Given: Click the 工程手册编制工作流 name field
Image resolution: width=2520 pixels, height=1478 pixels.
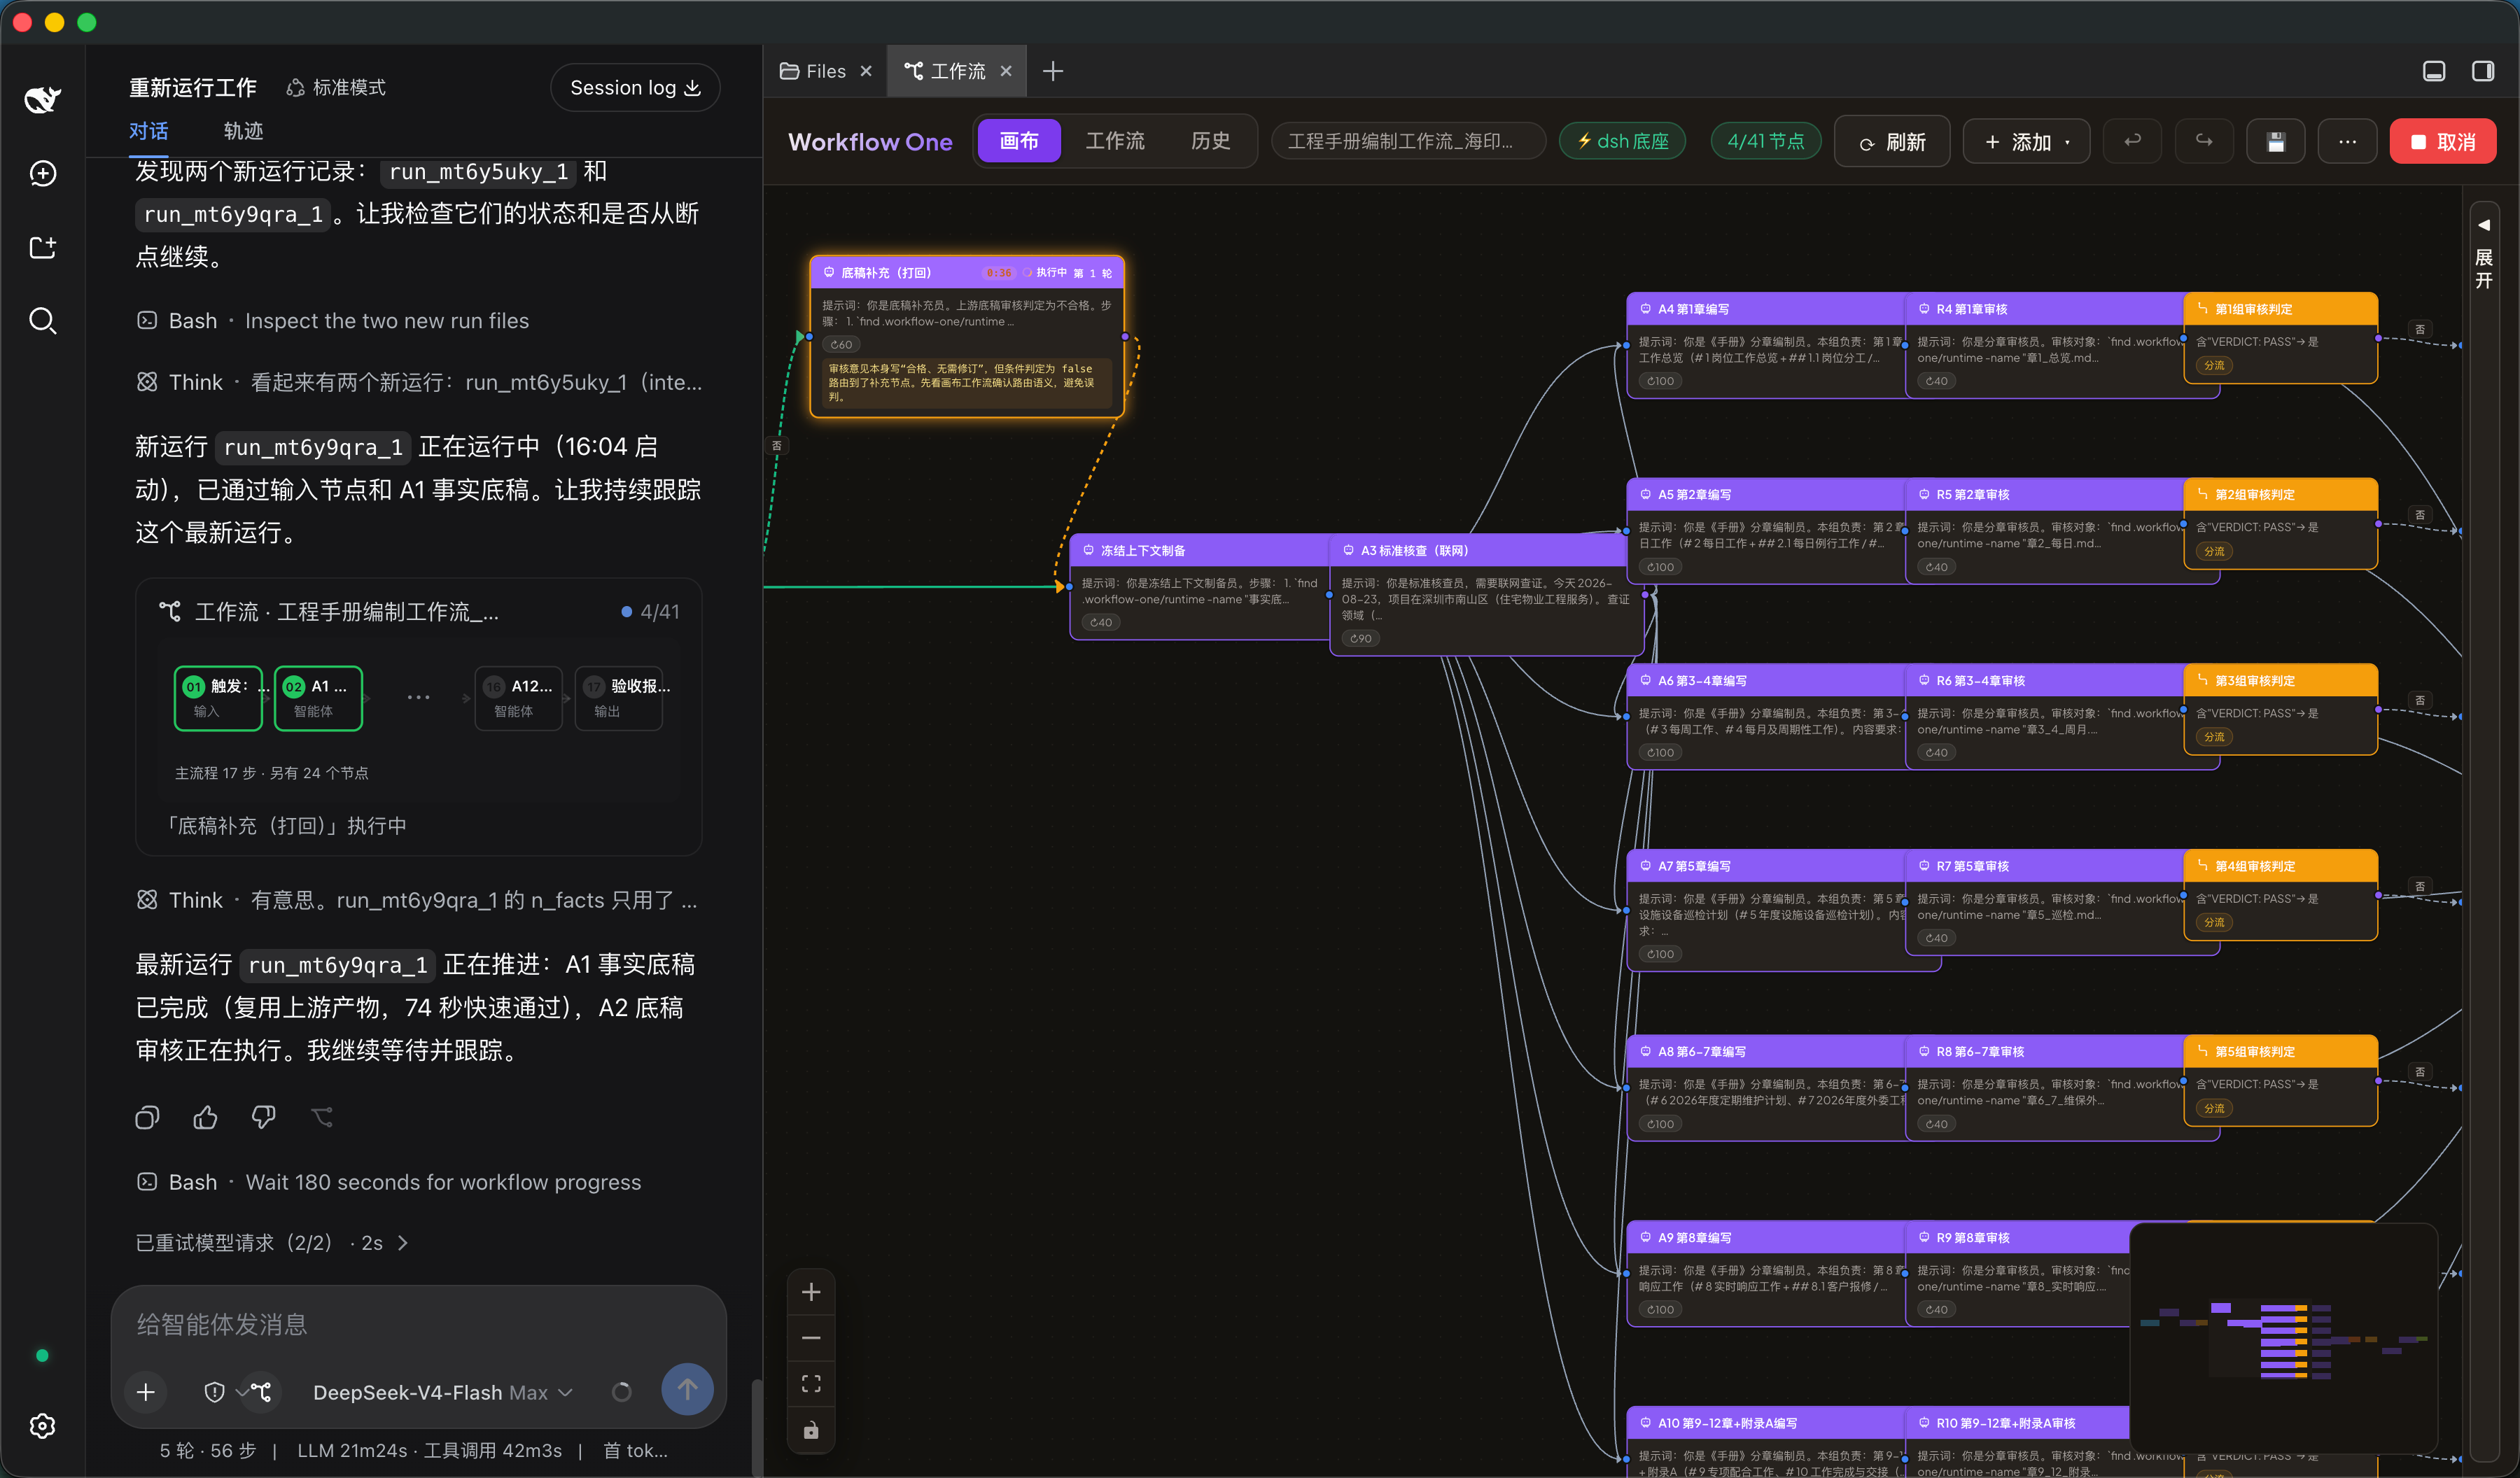Looking at the screenshot, I should (x=1408, y=141).
